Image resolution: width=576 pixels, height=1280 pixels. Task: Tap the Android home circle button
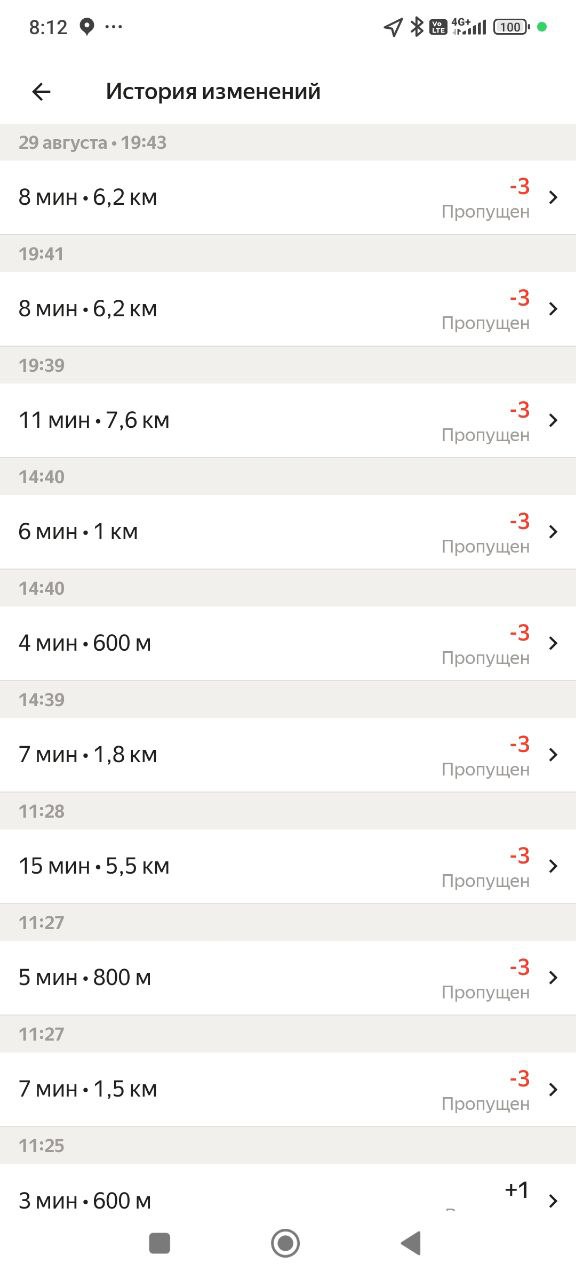286,1243
